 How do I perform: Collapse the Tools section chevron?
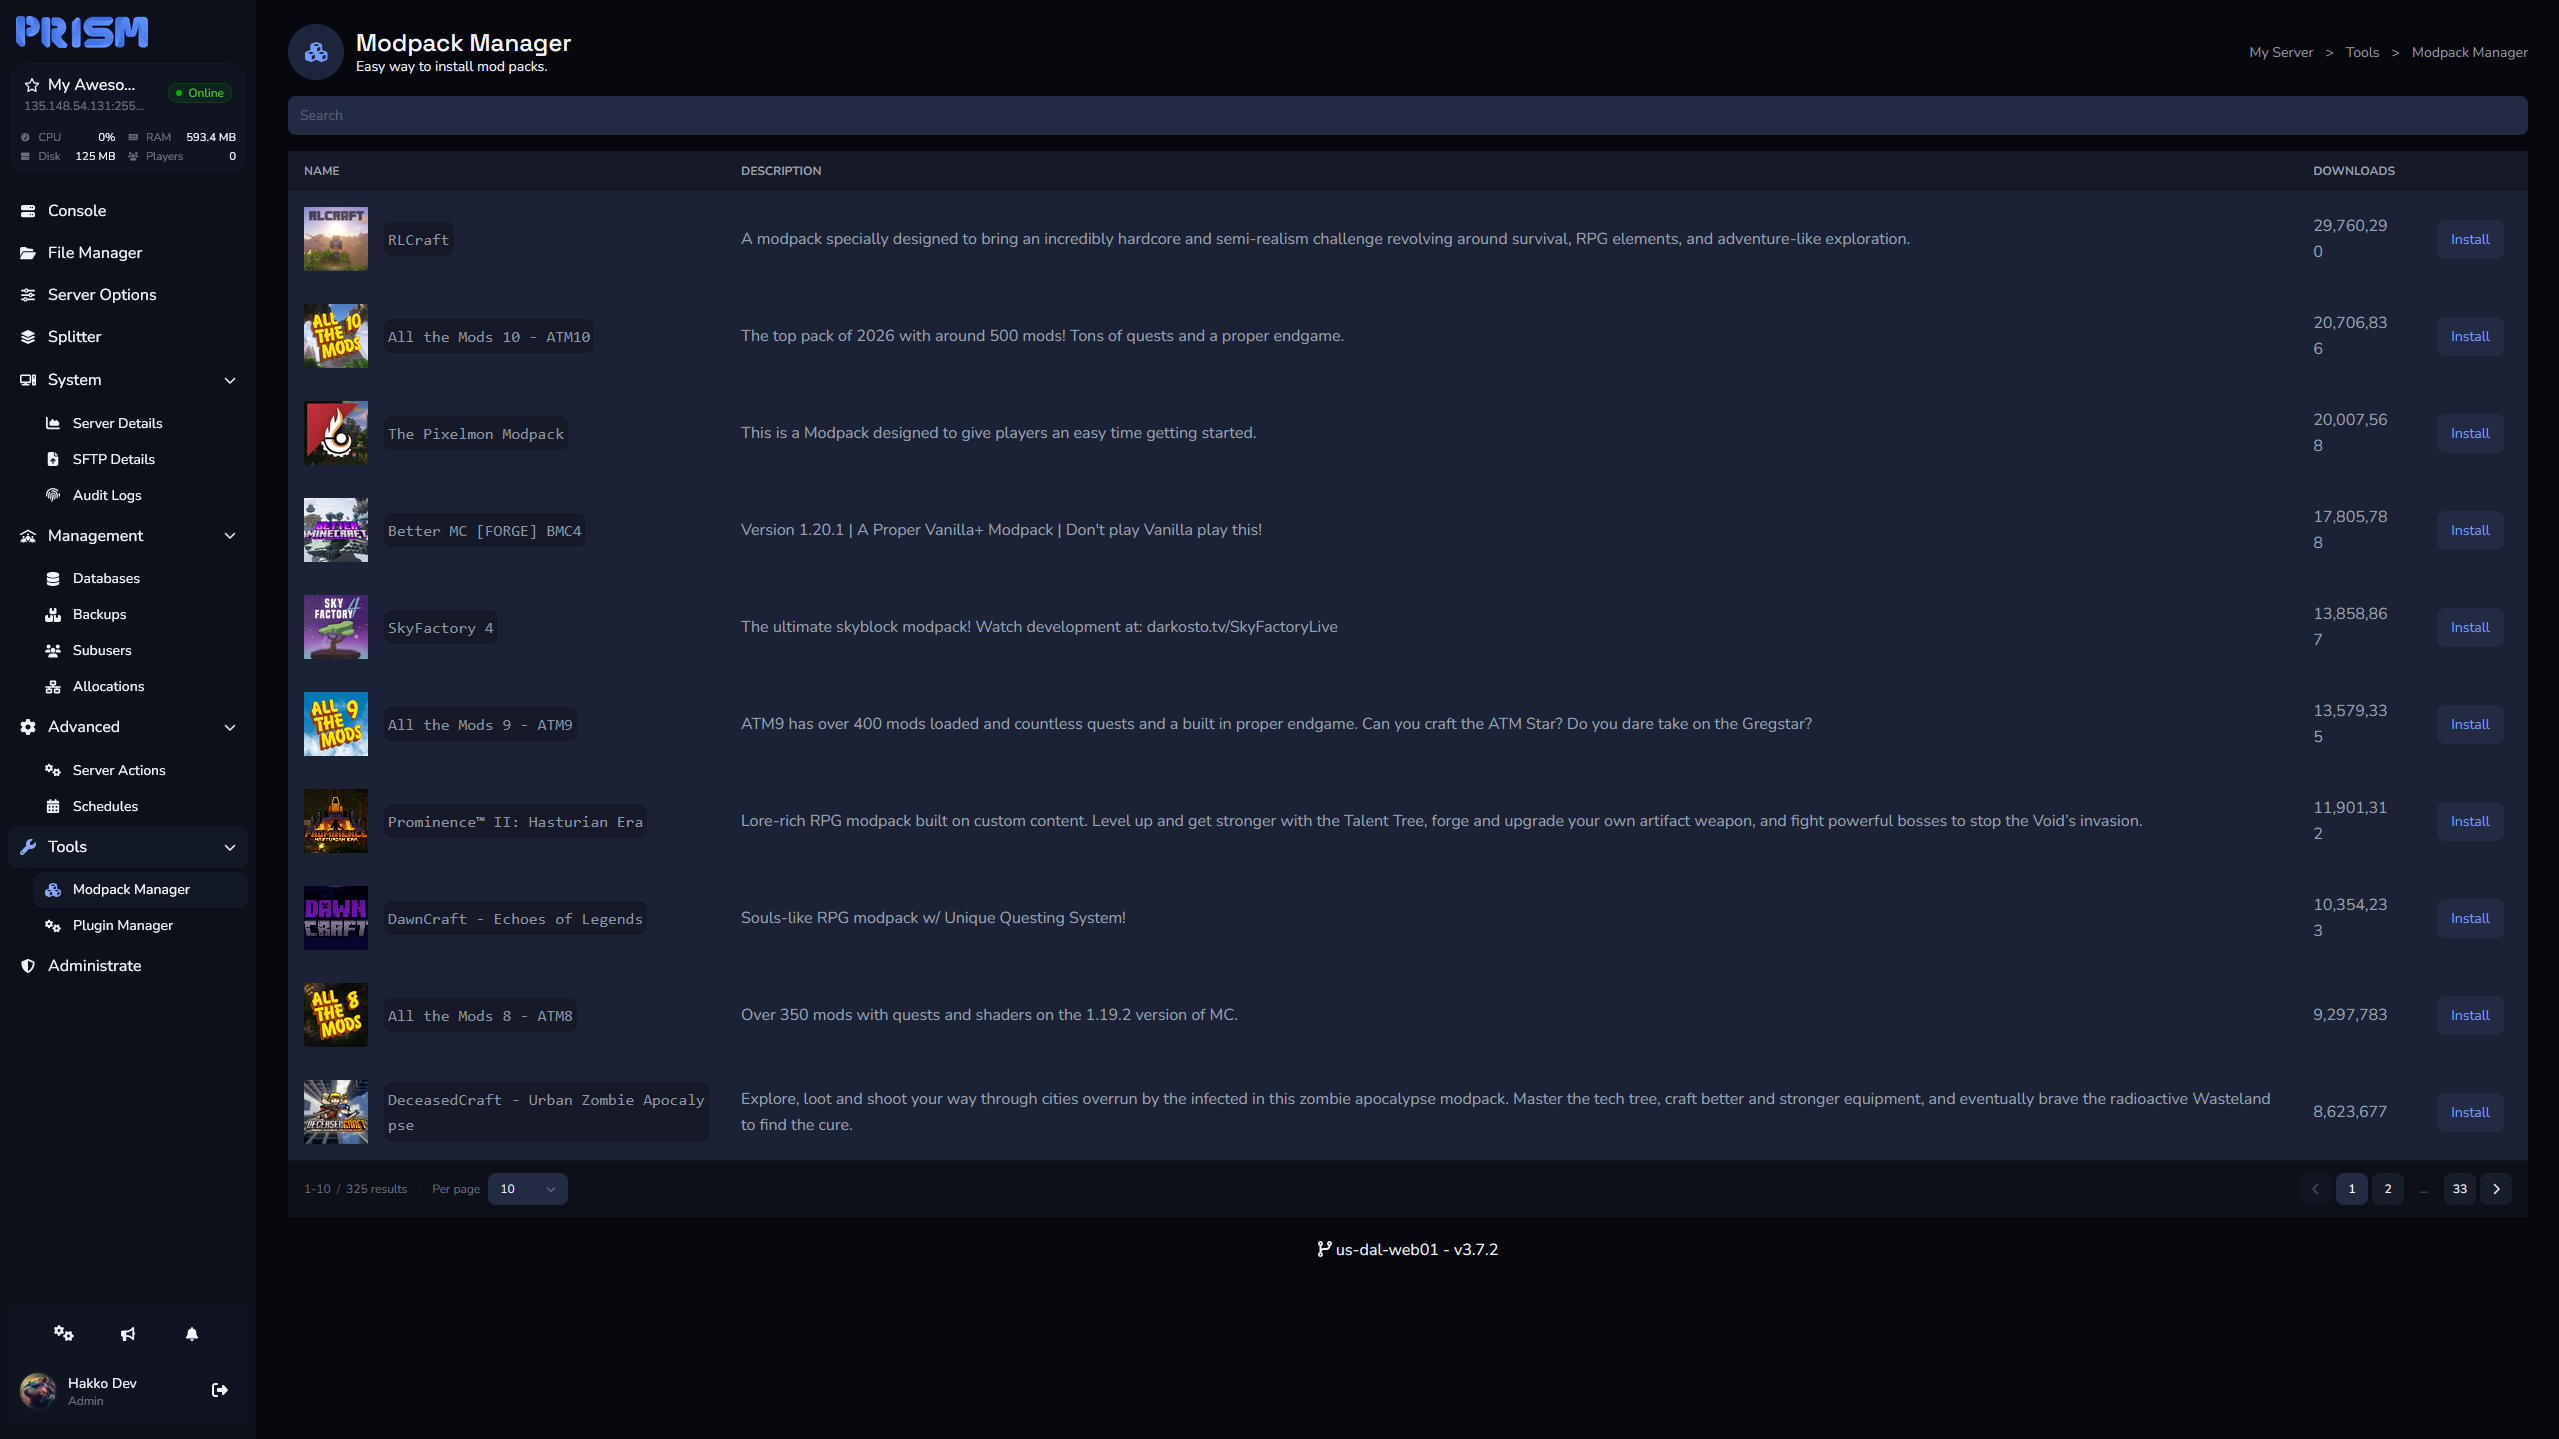[x=230, y=847]
